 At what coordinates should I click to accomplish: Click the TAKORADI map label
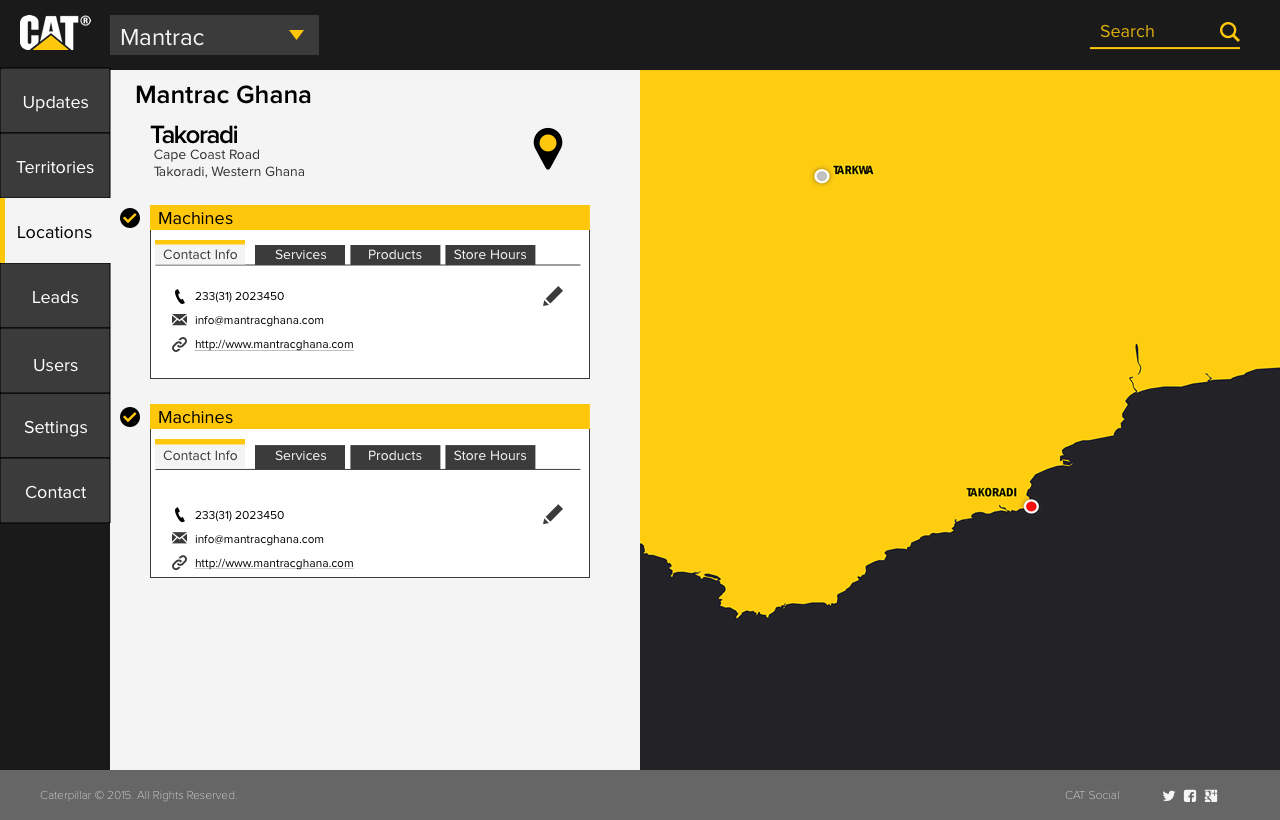click(x=991, y=492)
